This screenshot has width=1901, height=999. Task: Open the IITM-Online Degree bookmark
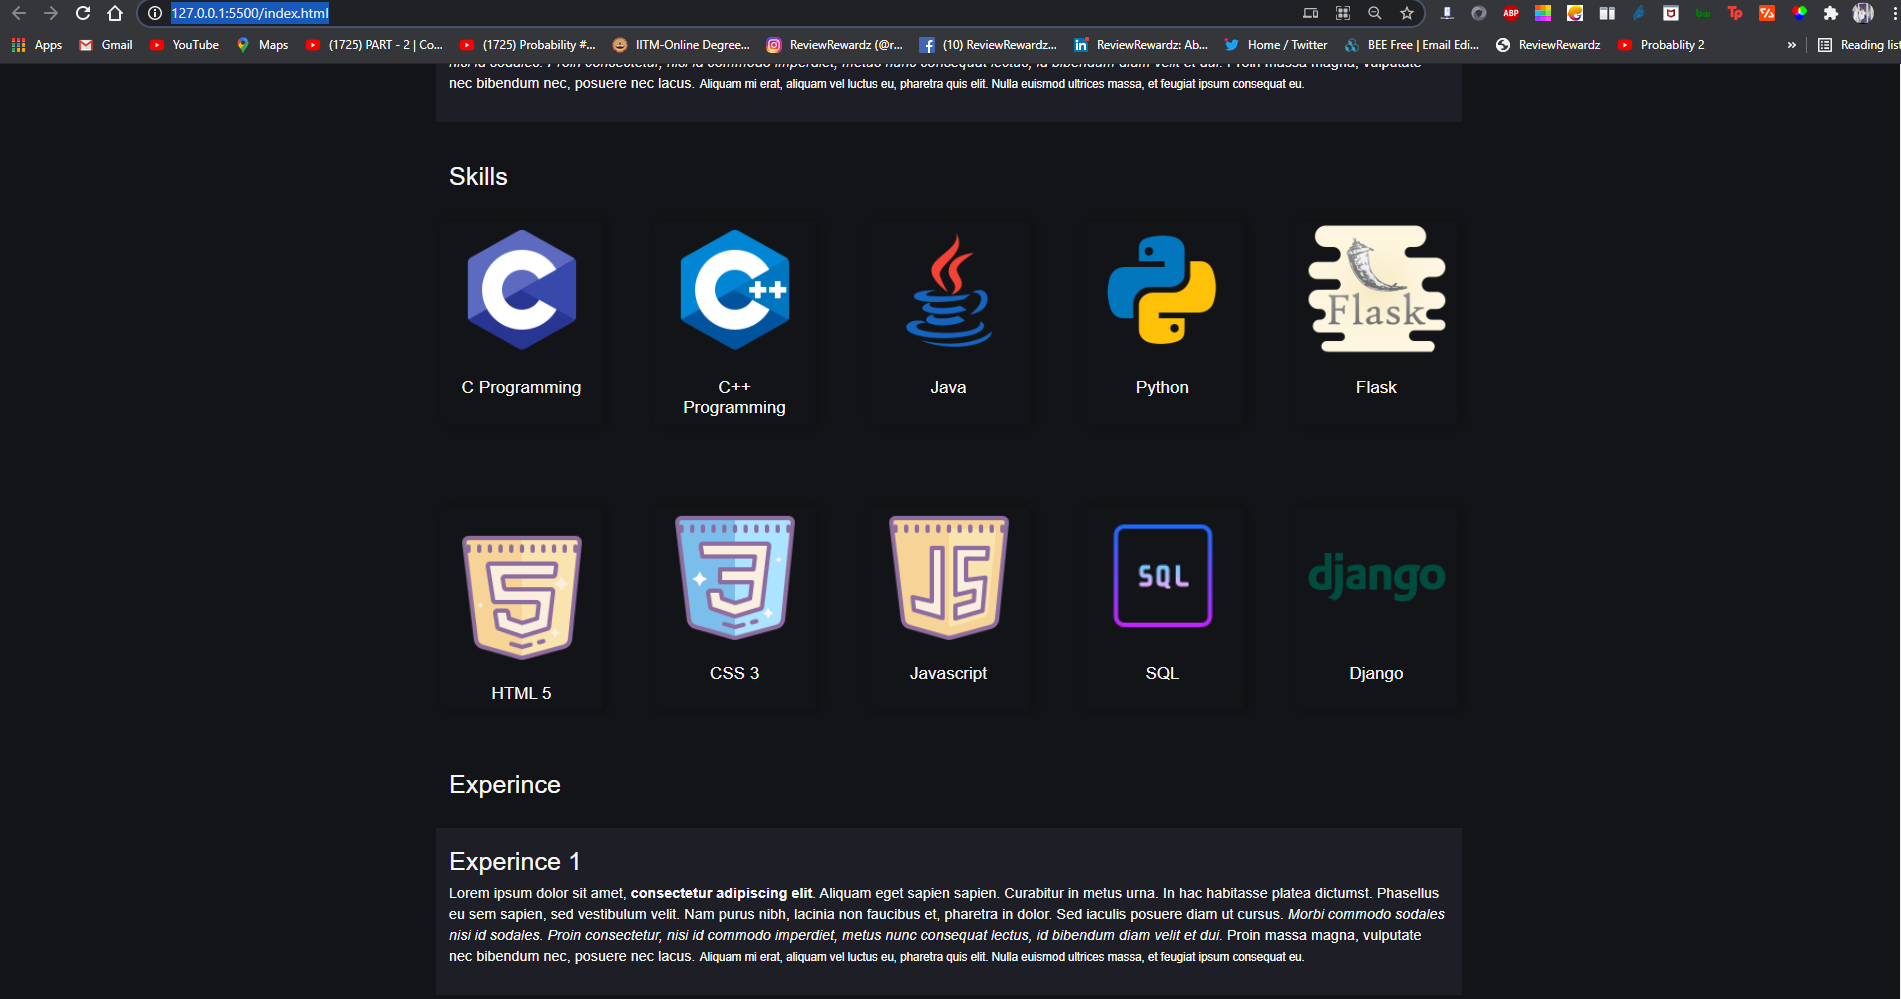pyautogui.click(x=681, y=45)
